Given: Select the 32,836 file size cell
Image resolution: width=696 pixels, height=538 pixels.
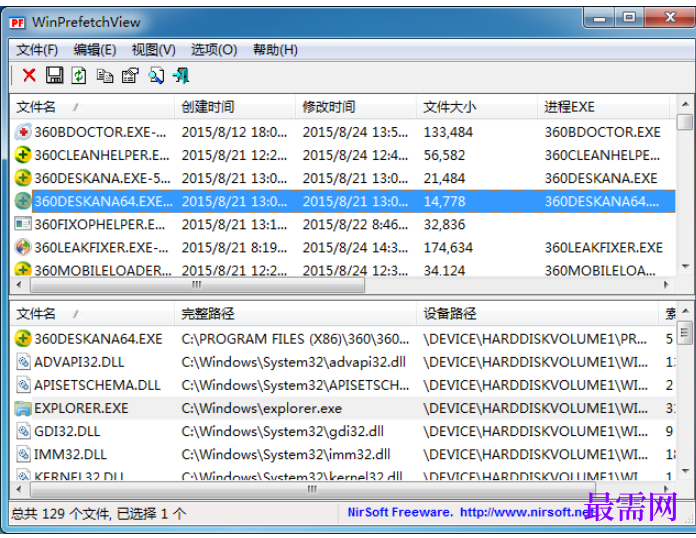Looking at the screenshot, I should (444, 225).
